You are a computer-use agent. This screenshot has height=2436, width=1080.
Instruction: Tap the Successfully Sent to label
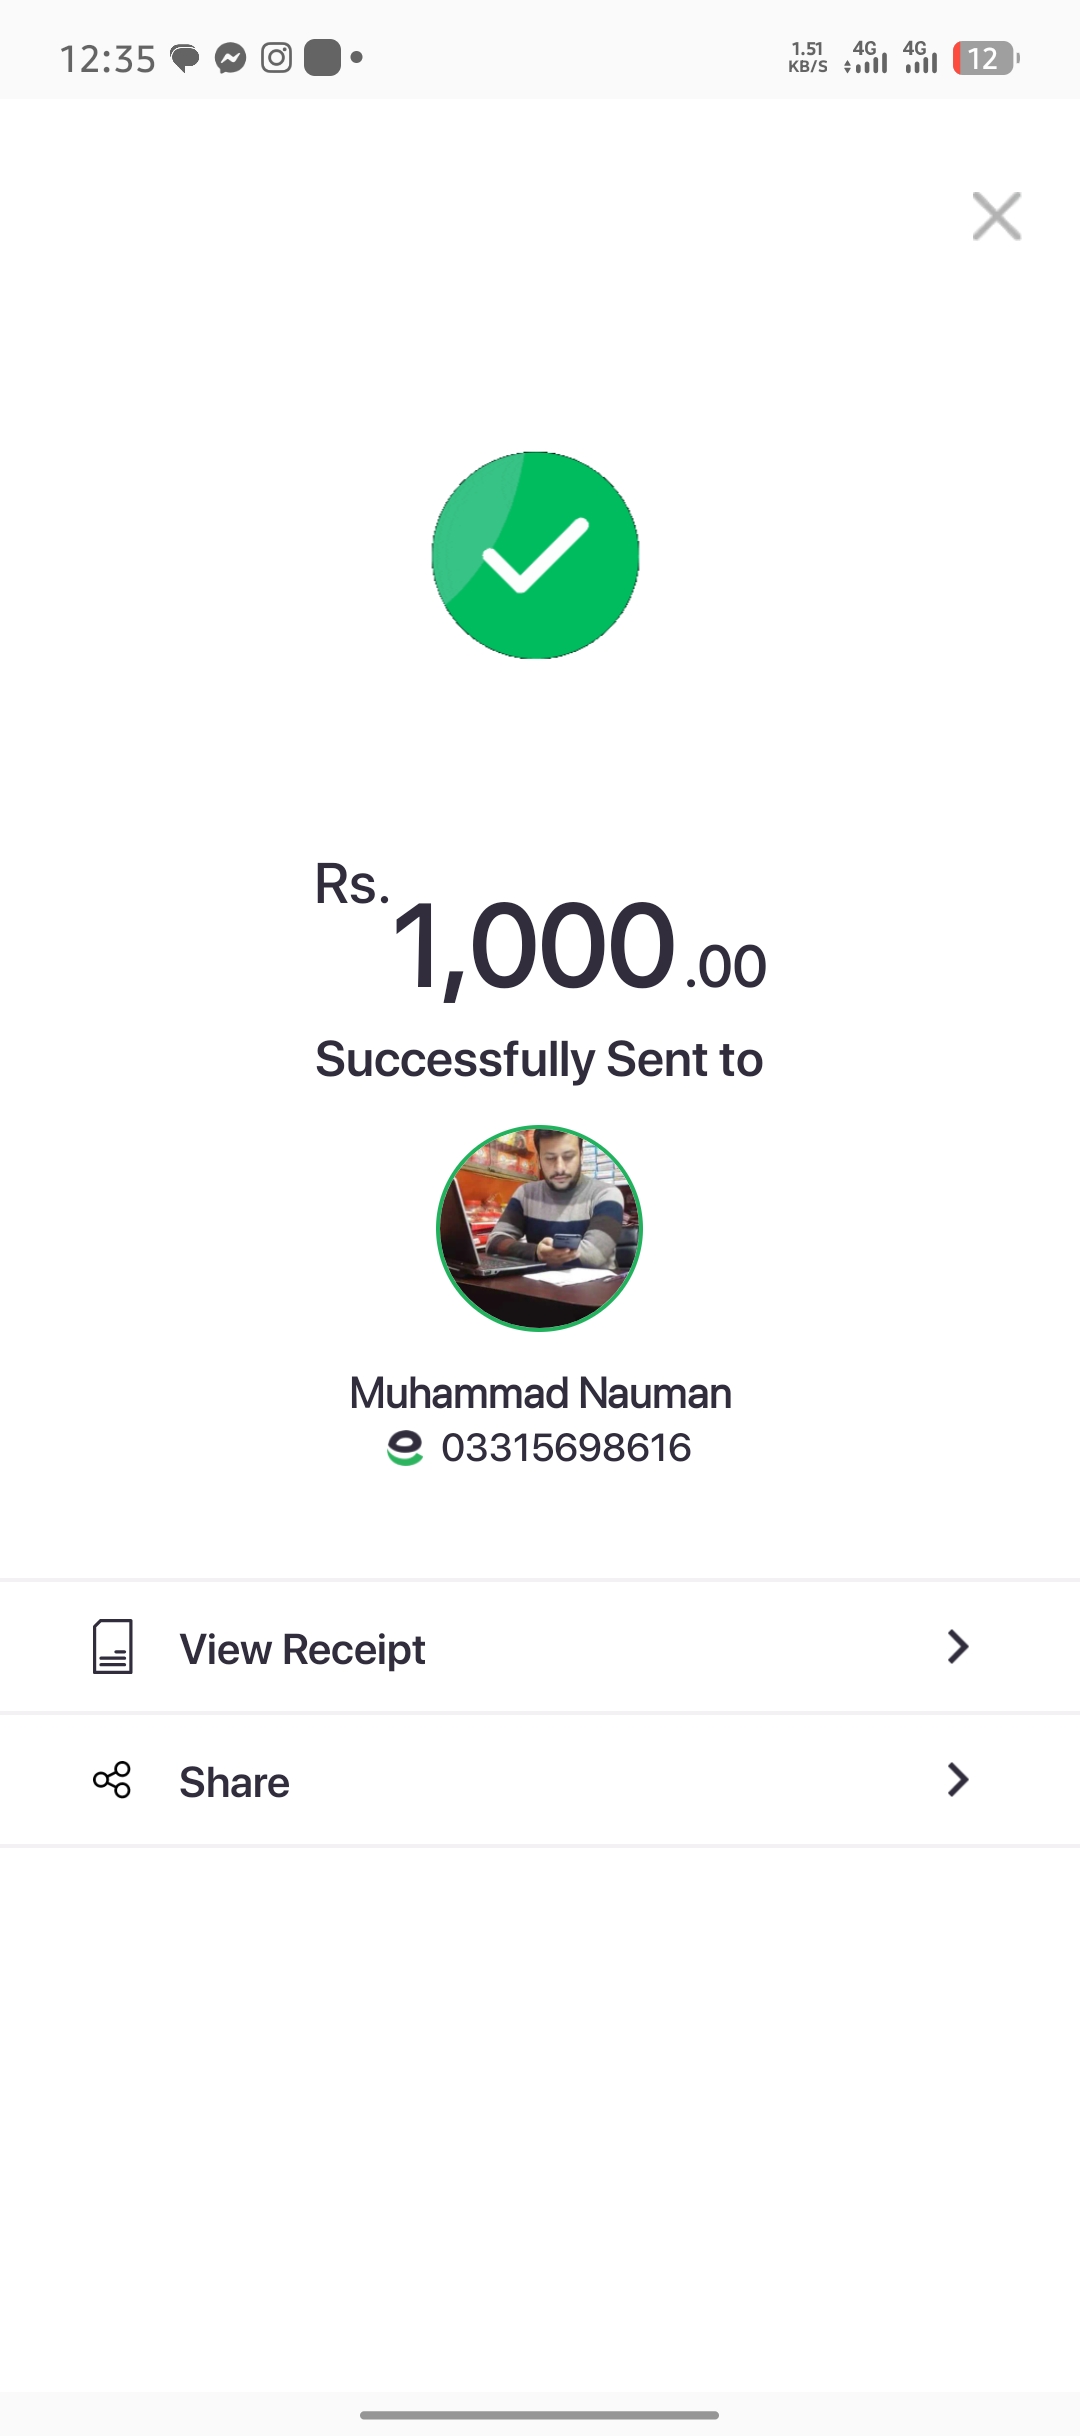point(540,1060)
